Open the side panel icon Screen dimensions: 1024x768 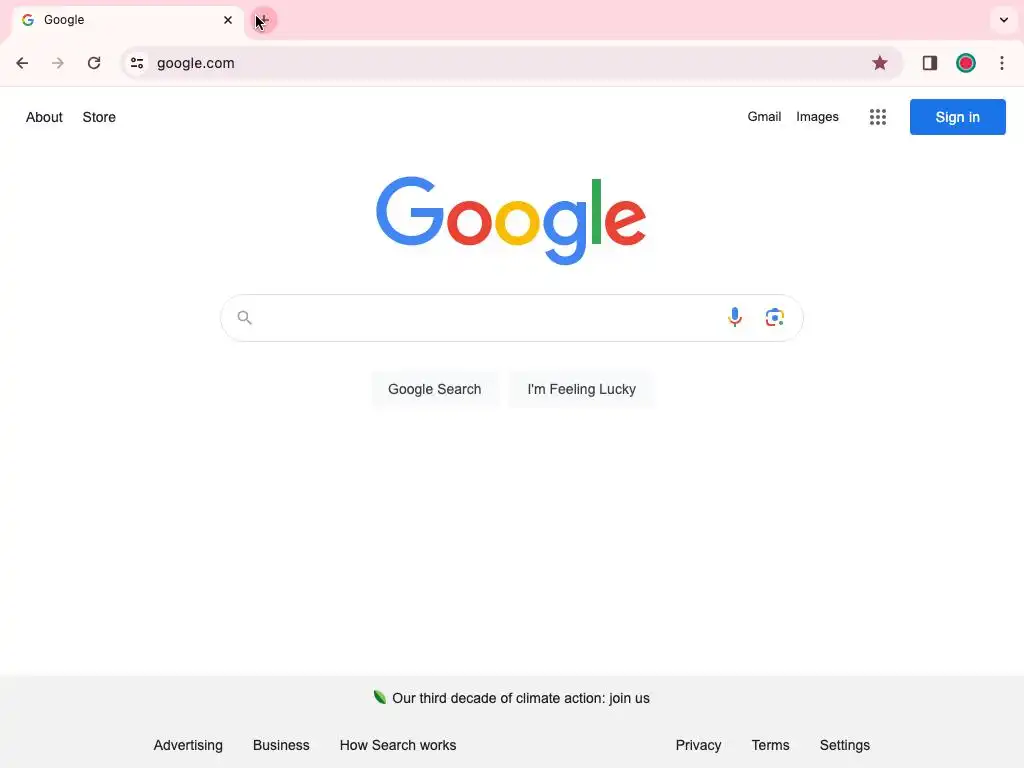pos(929,63)
